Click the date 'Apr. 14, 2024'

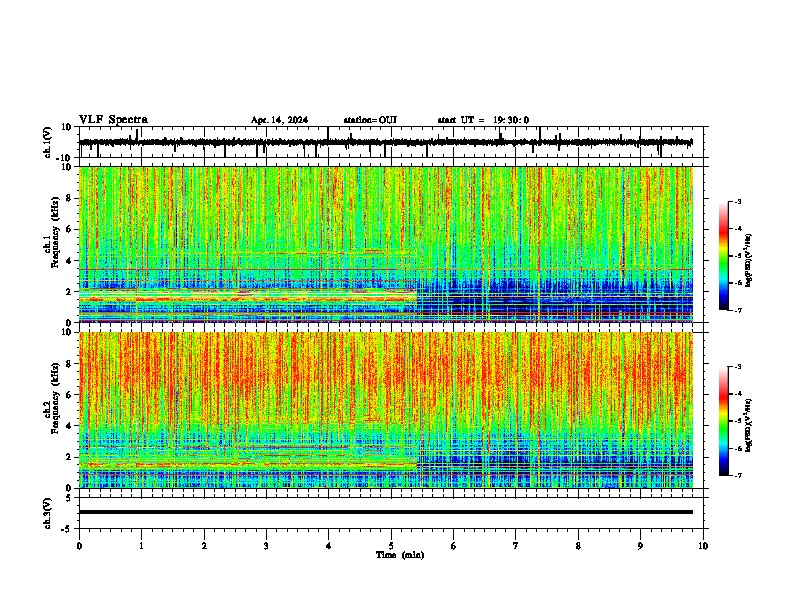(279, 120)
